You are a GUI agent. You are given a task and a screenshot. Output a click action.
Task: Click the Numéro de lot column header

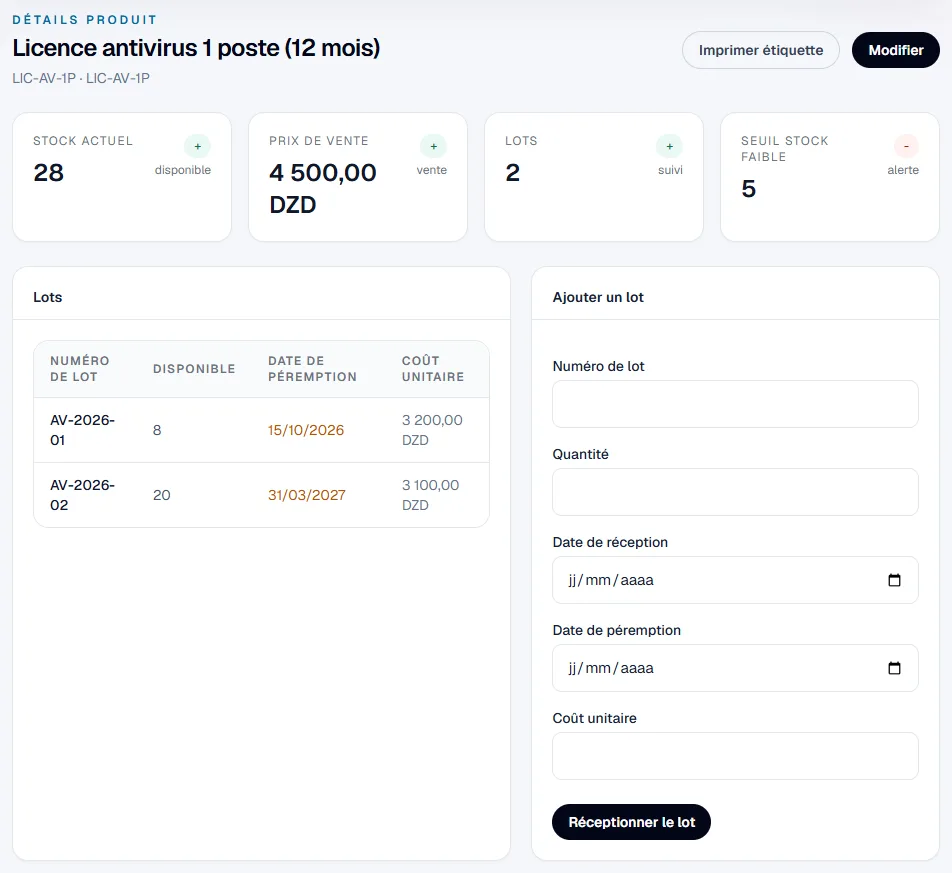coord(80,369)
